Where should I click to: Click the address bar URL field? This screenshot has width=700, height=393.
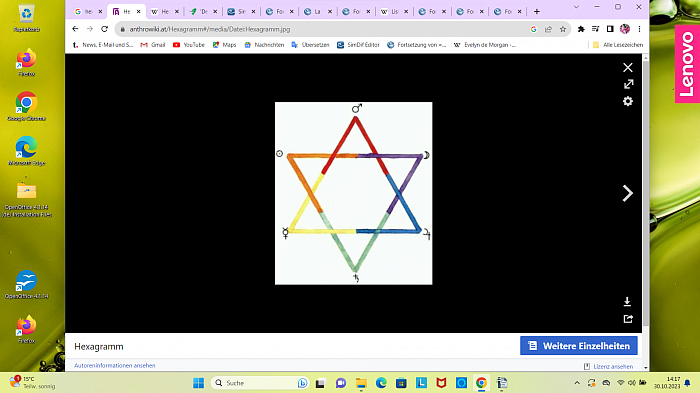tap(321, 29)
